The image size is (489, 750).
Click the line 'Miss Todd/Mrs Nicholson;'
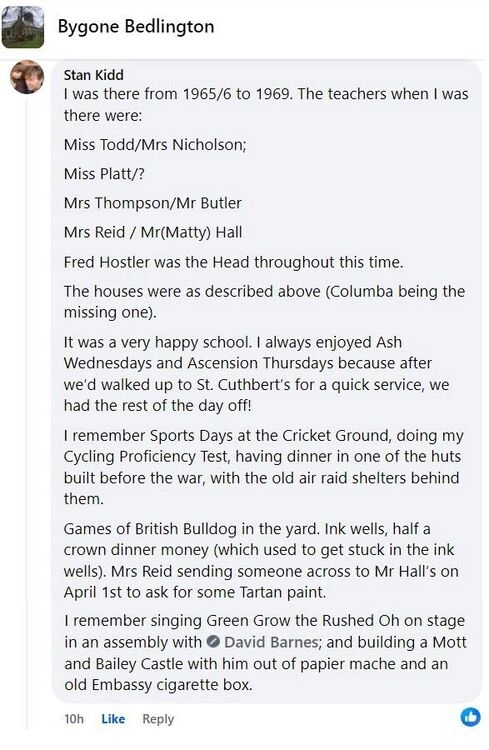(x=155, y=144)
